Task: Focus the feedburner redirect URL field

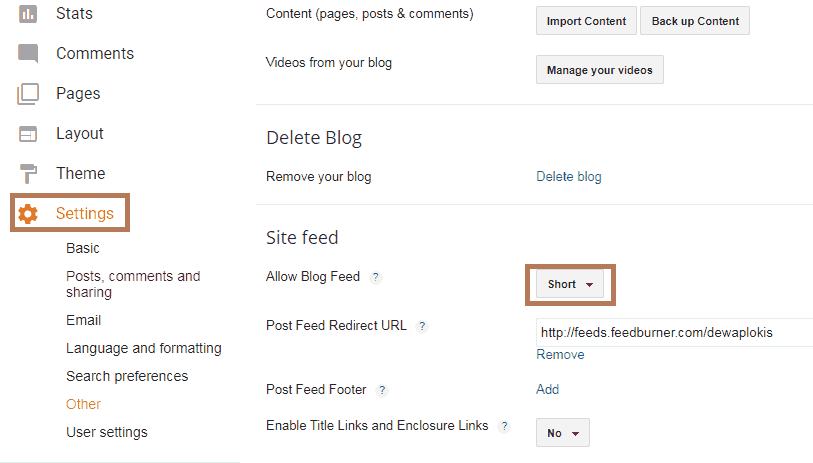Action: tap(674, 332)
